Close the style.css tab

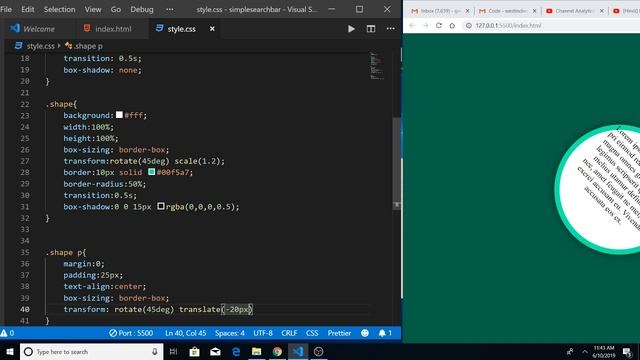(x=212, y=29)
